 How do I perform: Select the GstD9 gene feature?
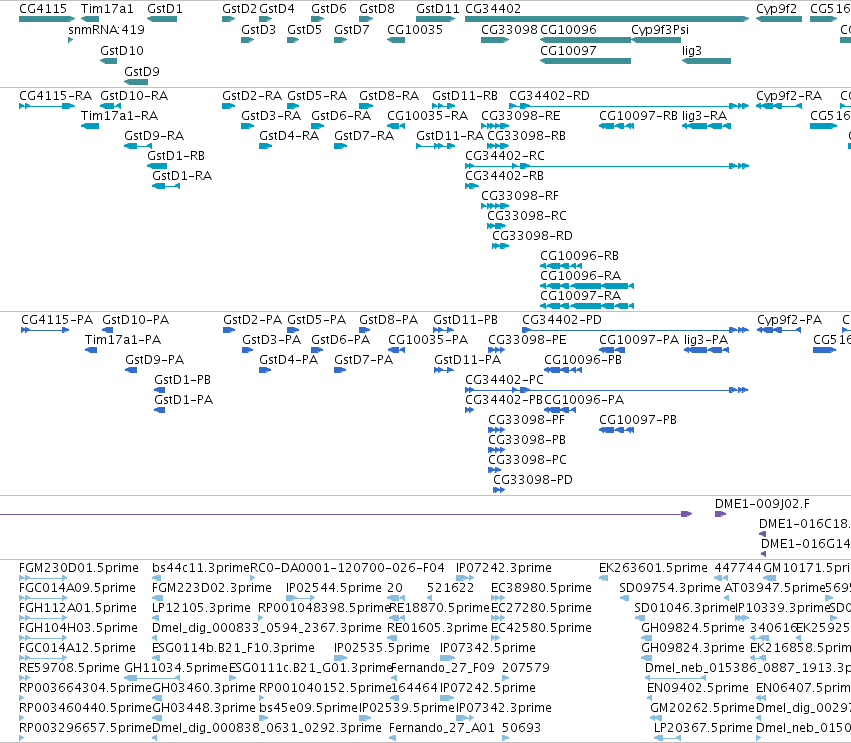coord(136,82)
